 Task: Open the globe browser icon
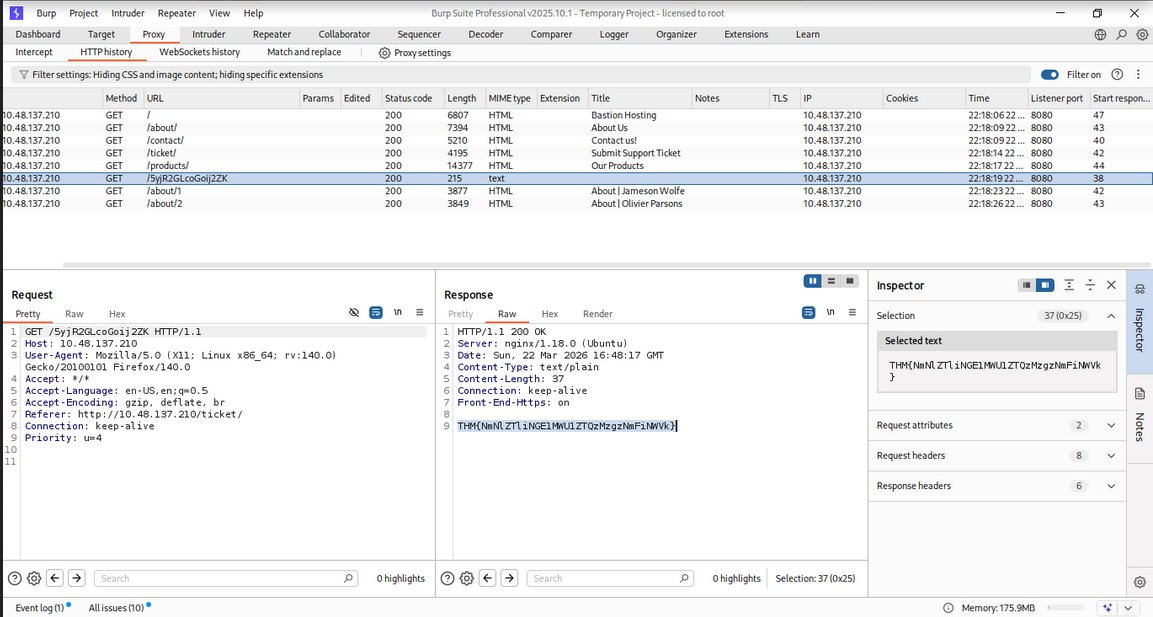click(1100, 35)
